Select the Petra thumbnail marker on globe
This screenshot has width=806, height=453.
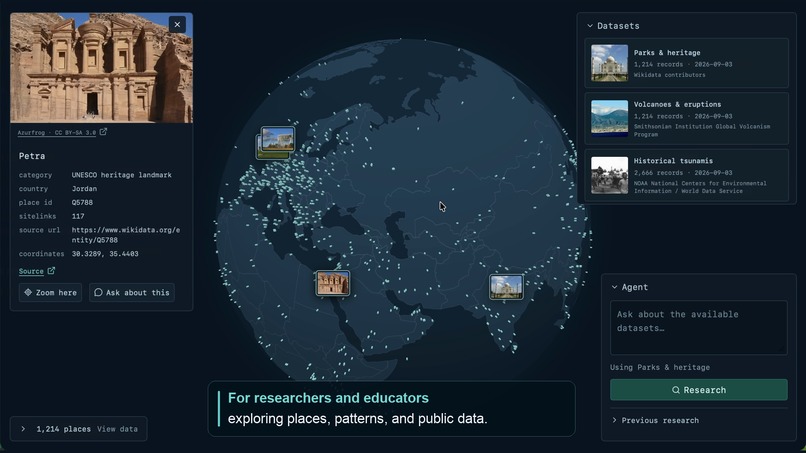(x=333, y=283)
